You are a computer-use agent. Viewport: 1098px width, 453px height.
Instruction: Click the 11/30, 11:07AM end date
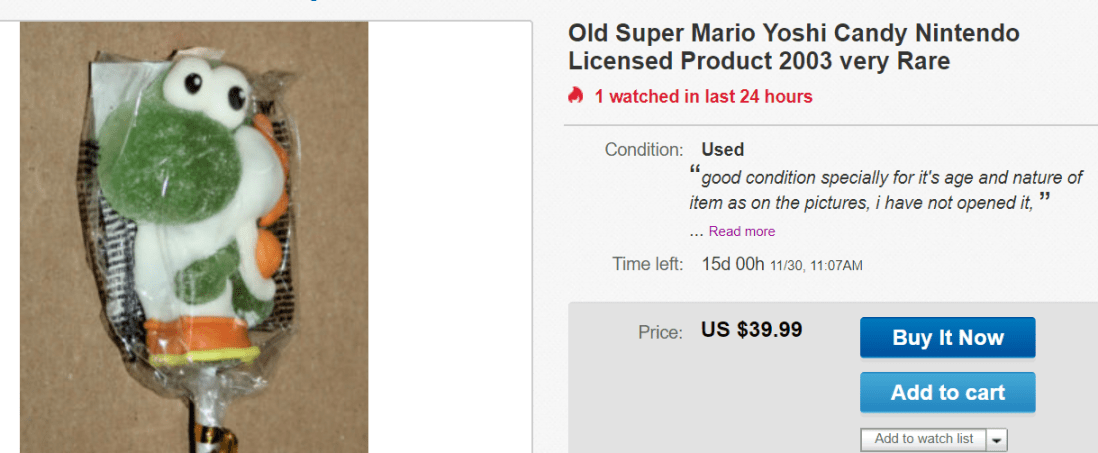(816, 265)
